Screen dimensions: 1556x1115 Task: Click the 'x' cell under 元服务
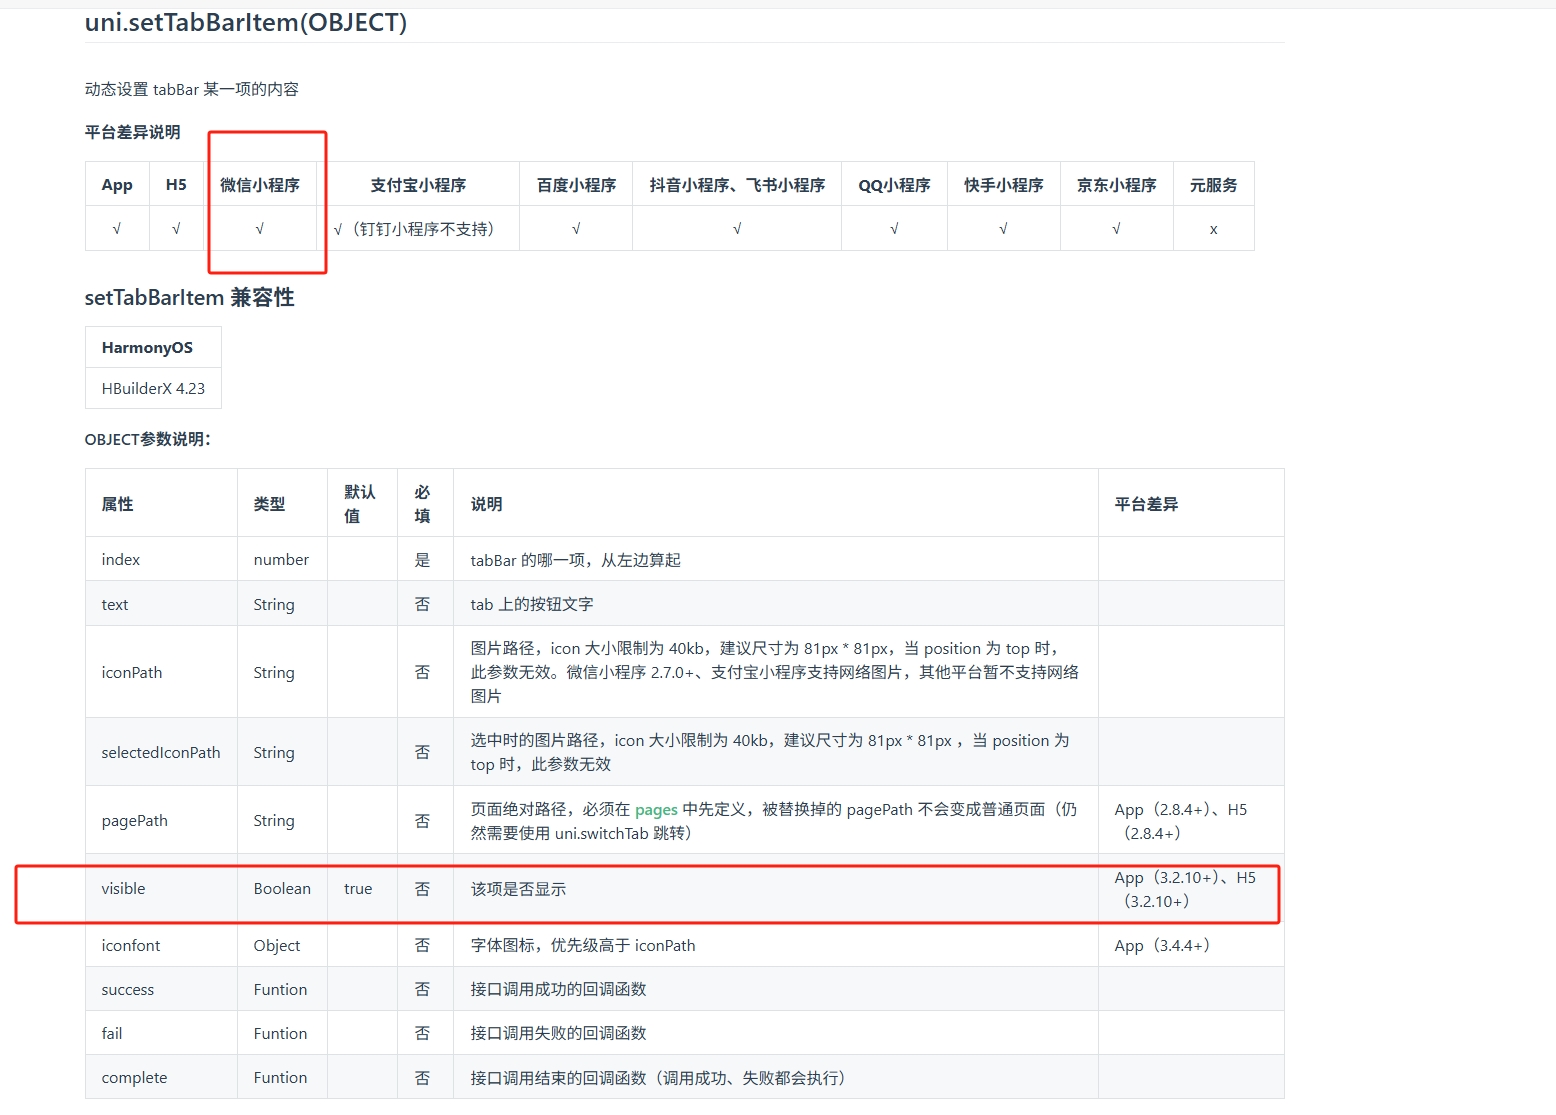(x=1214, y=229)
